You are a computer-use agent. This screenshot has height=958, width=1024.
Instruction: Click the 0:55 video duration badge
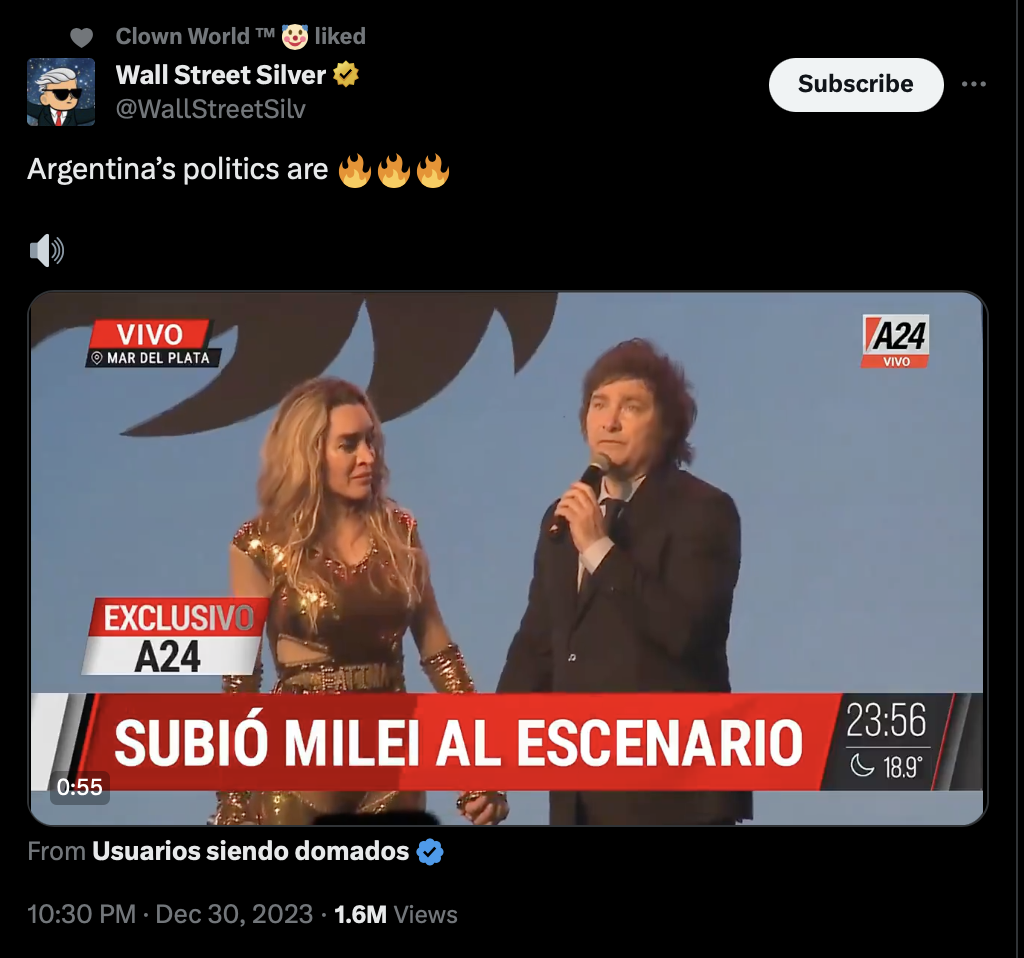[80, 787]
